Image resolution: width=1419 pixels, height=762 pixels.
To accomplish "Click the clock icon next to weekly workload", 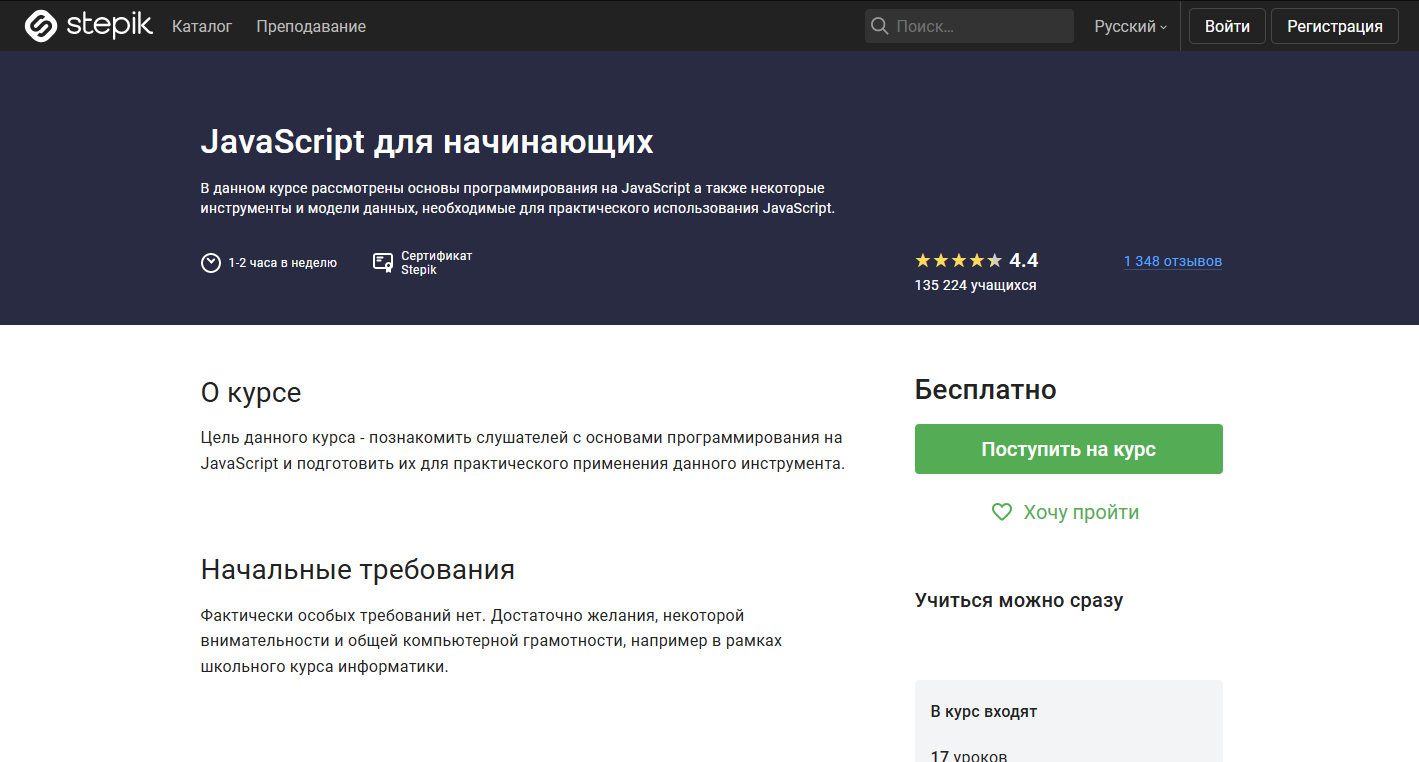I will (x=211, y=262).
